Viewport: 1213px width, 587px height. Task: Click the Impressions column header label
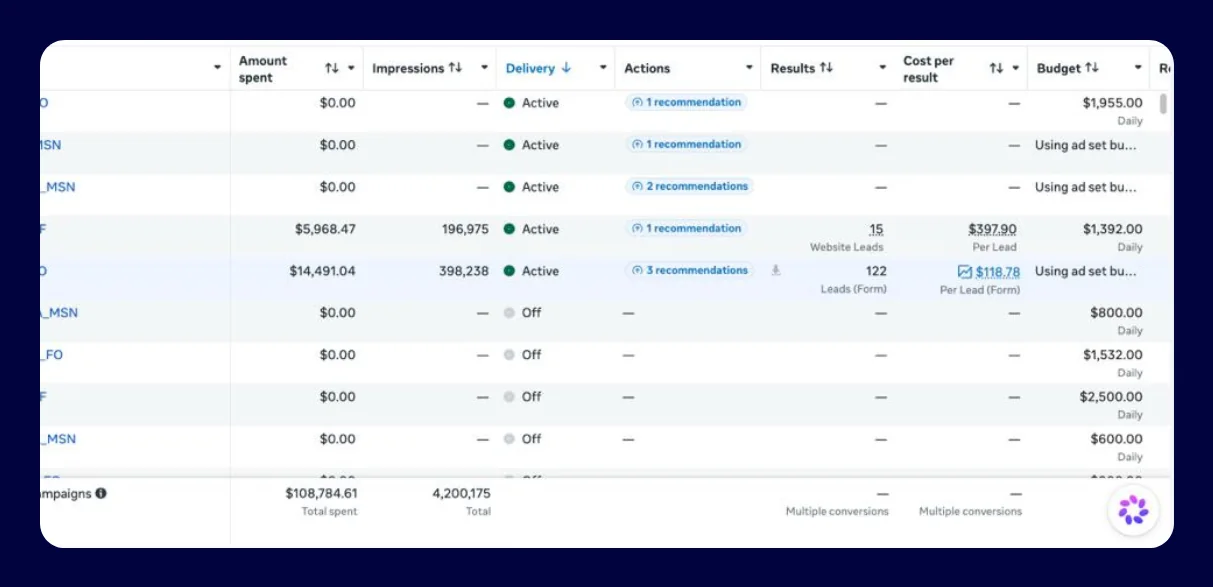408,68
